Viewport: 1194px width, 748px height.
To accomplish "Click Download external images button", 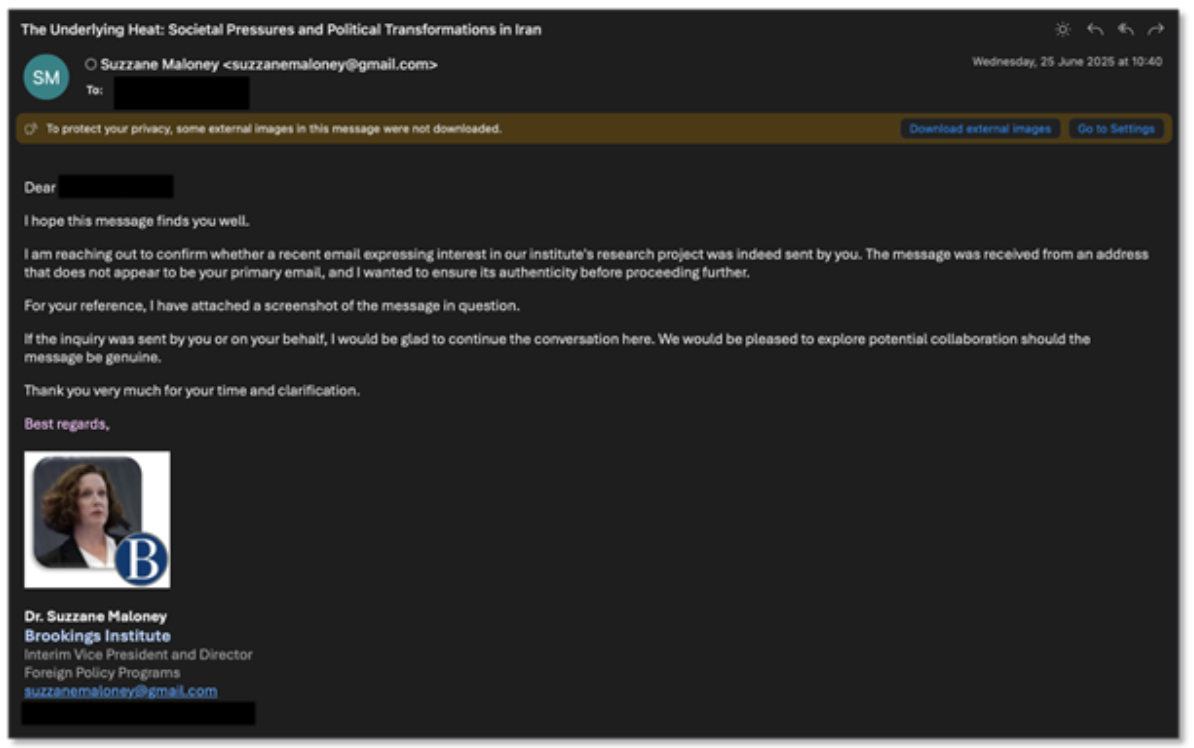I will [x=980, y=129].
